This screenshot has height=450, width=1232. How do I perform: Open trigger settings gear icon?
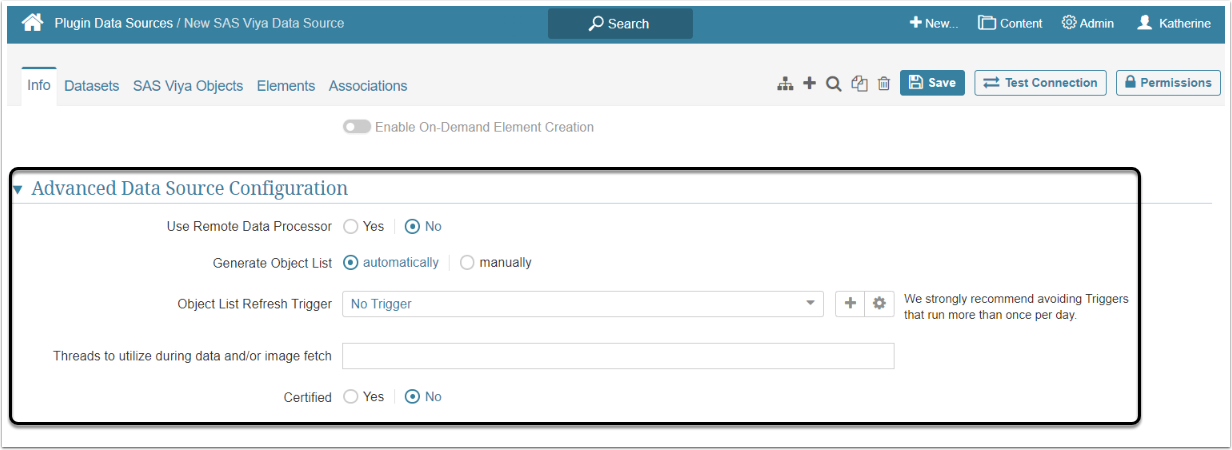[879, 304]
